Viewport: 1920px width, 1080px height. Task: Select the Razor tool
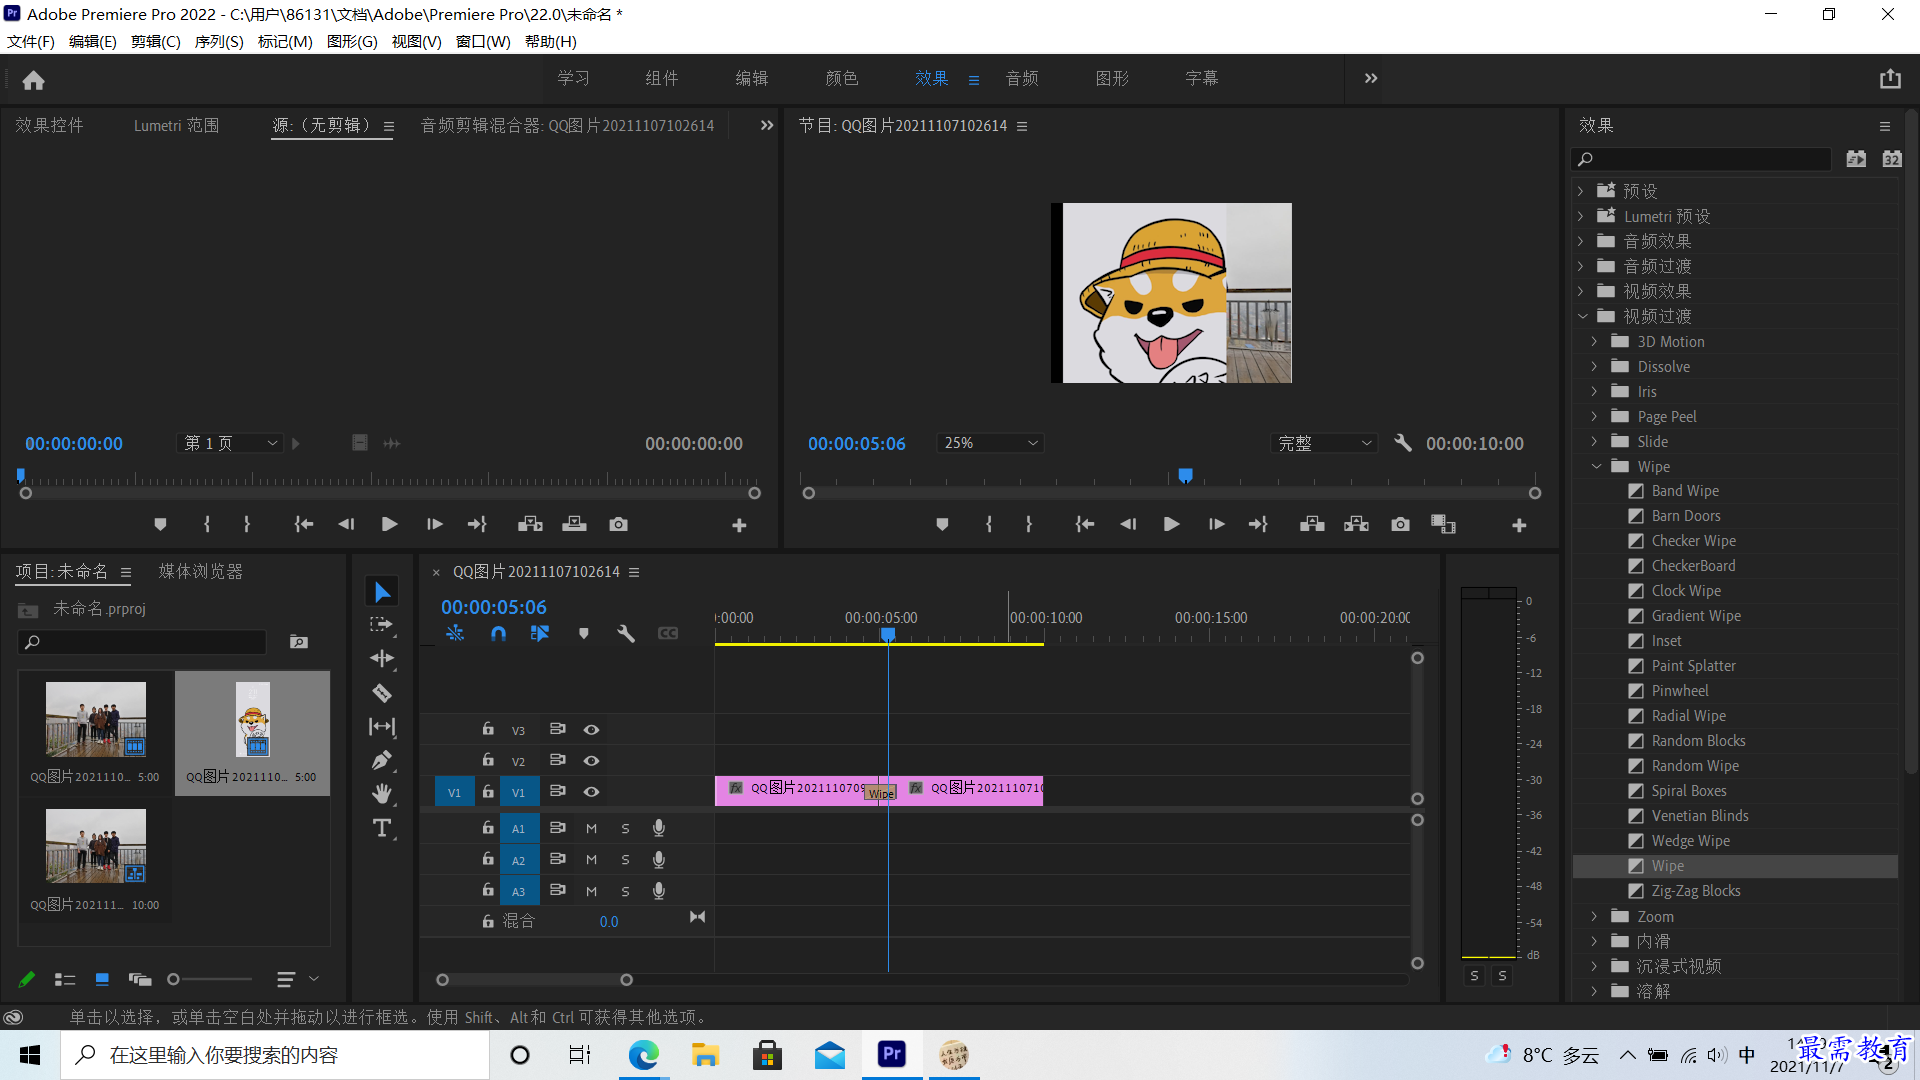point(382,692)
